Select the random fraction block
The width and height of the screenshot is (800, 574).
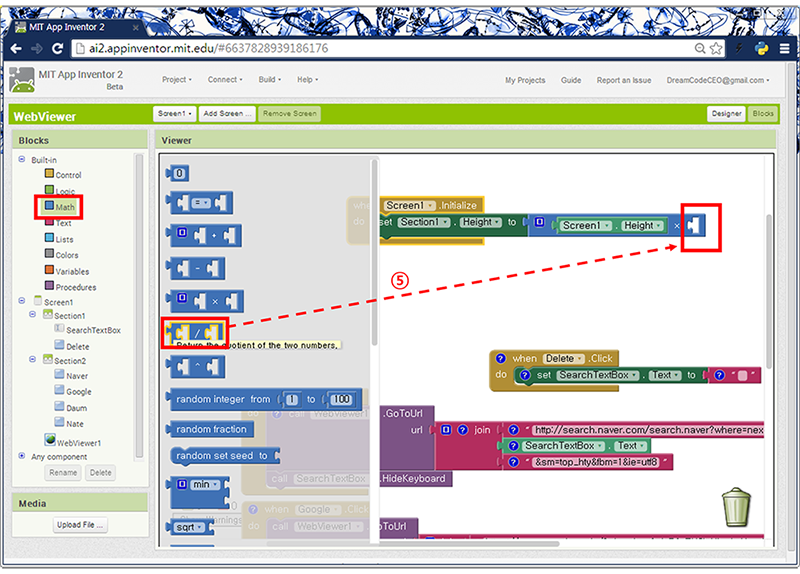pos(210,429)
